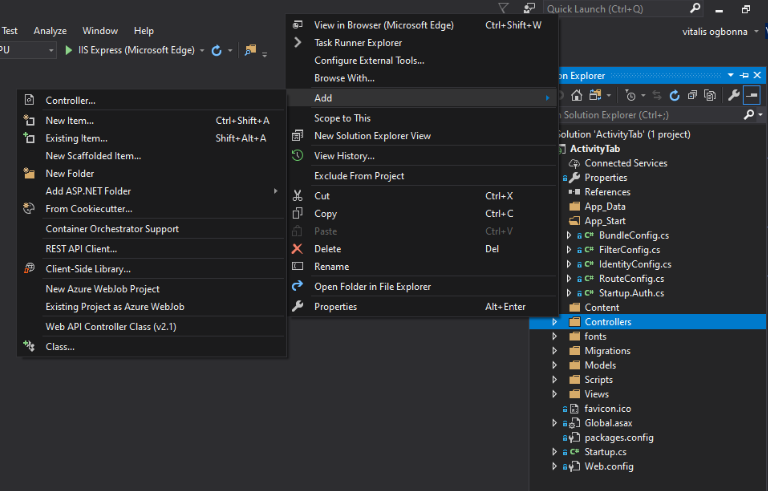
Task: Choose Configure External Tools... in context menu
Action: coord(422,60)
